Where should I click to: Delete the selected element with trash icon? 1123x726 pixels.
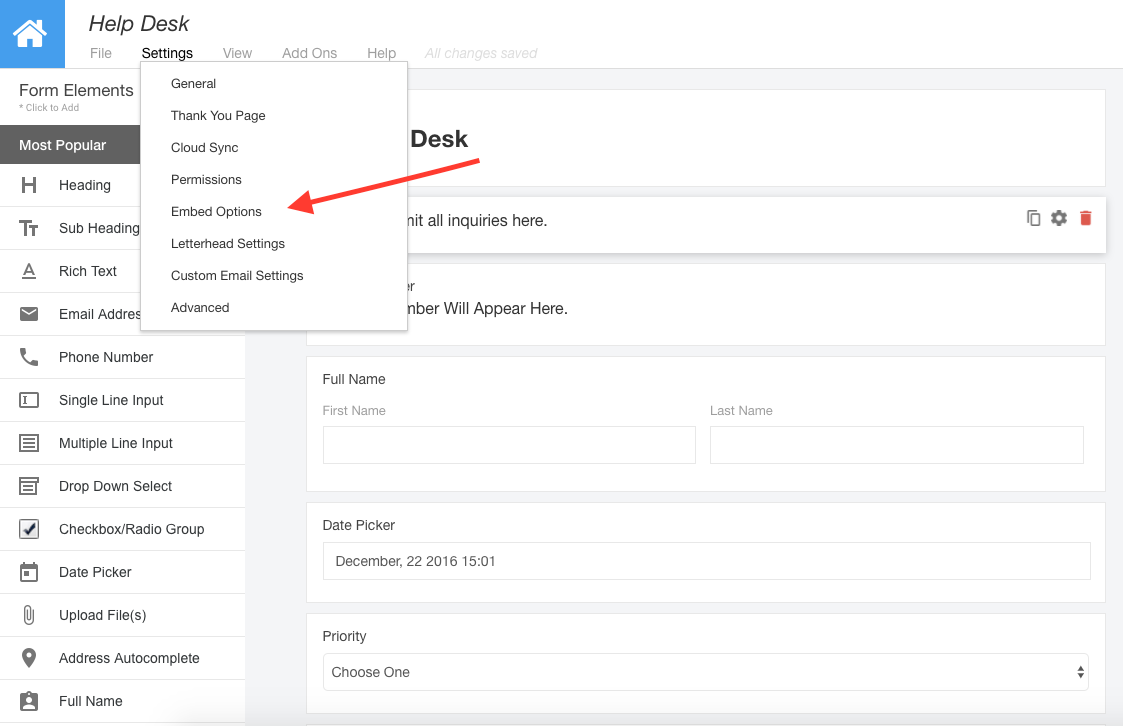pos(1085,218)
